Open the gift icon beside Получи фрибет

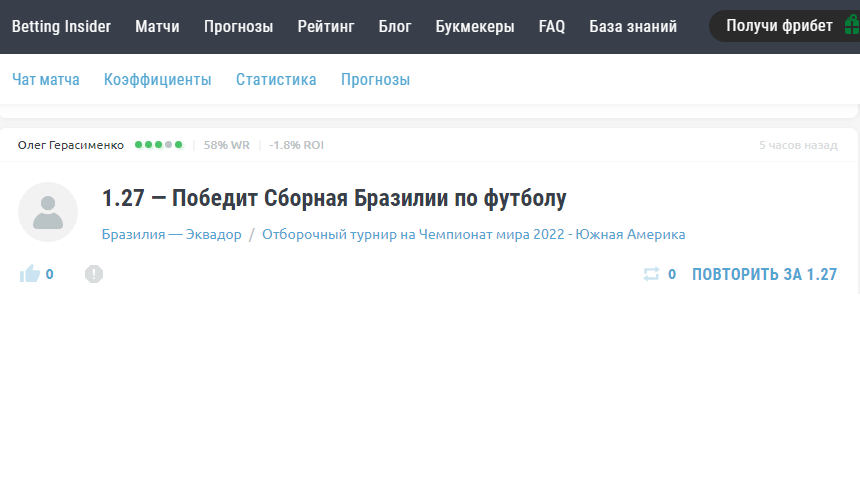click(852, 25)
